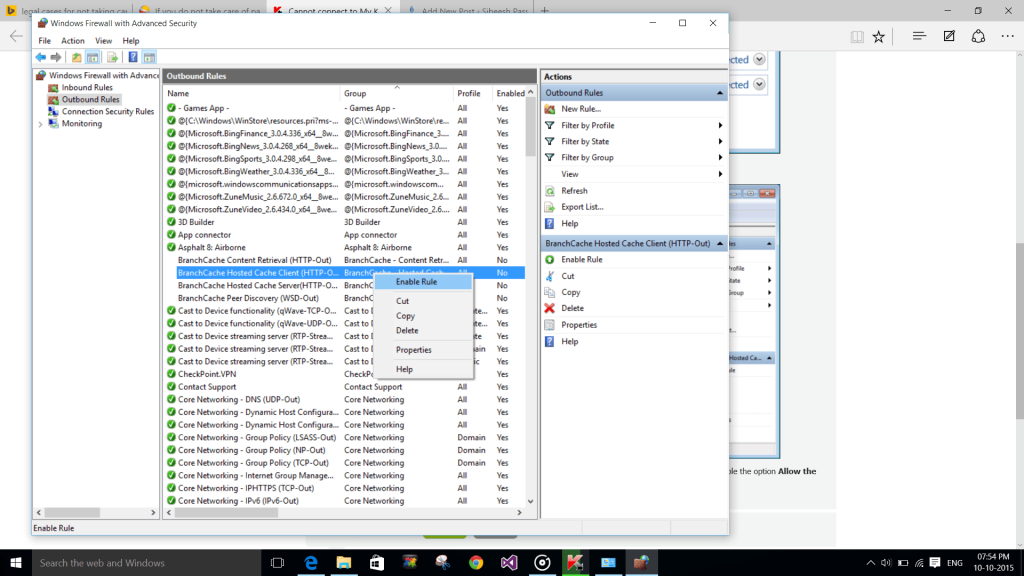Image resolution: width=1024 pixels, height=576 pixels.
Task: Collapse the BranchCache Hosted Cache Client actions section
Action: (x=720, y=244)
